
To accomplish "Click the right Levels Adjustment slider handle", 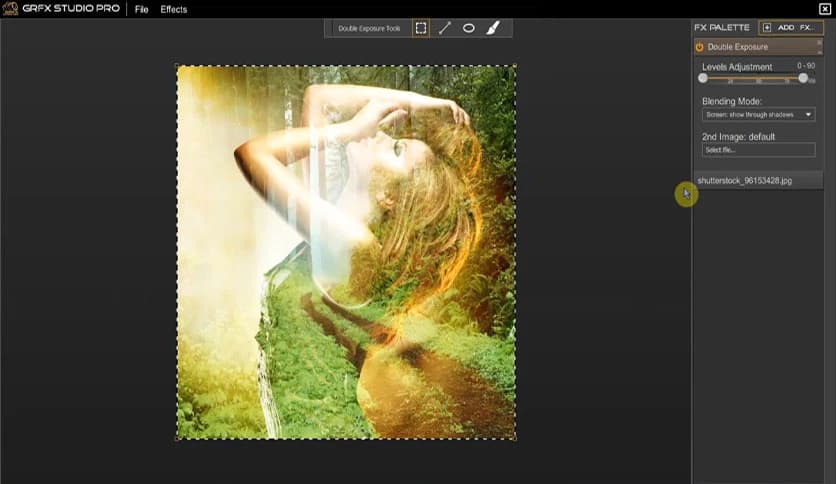I will click(803, 78).
